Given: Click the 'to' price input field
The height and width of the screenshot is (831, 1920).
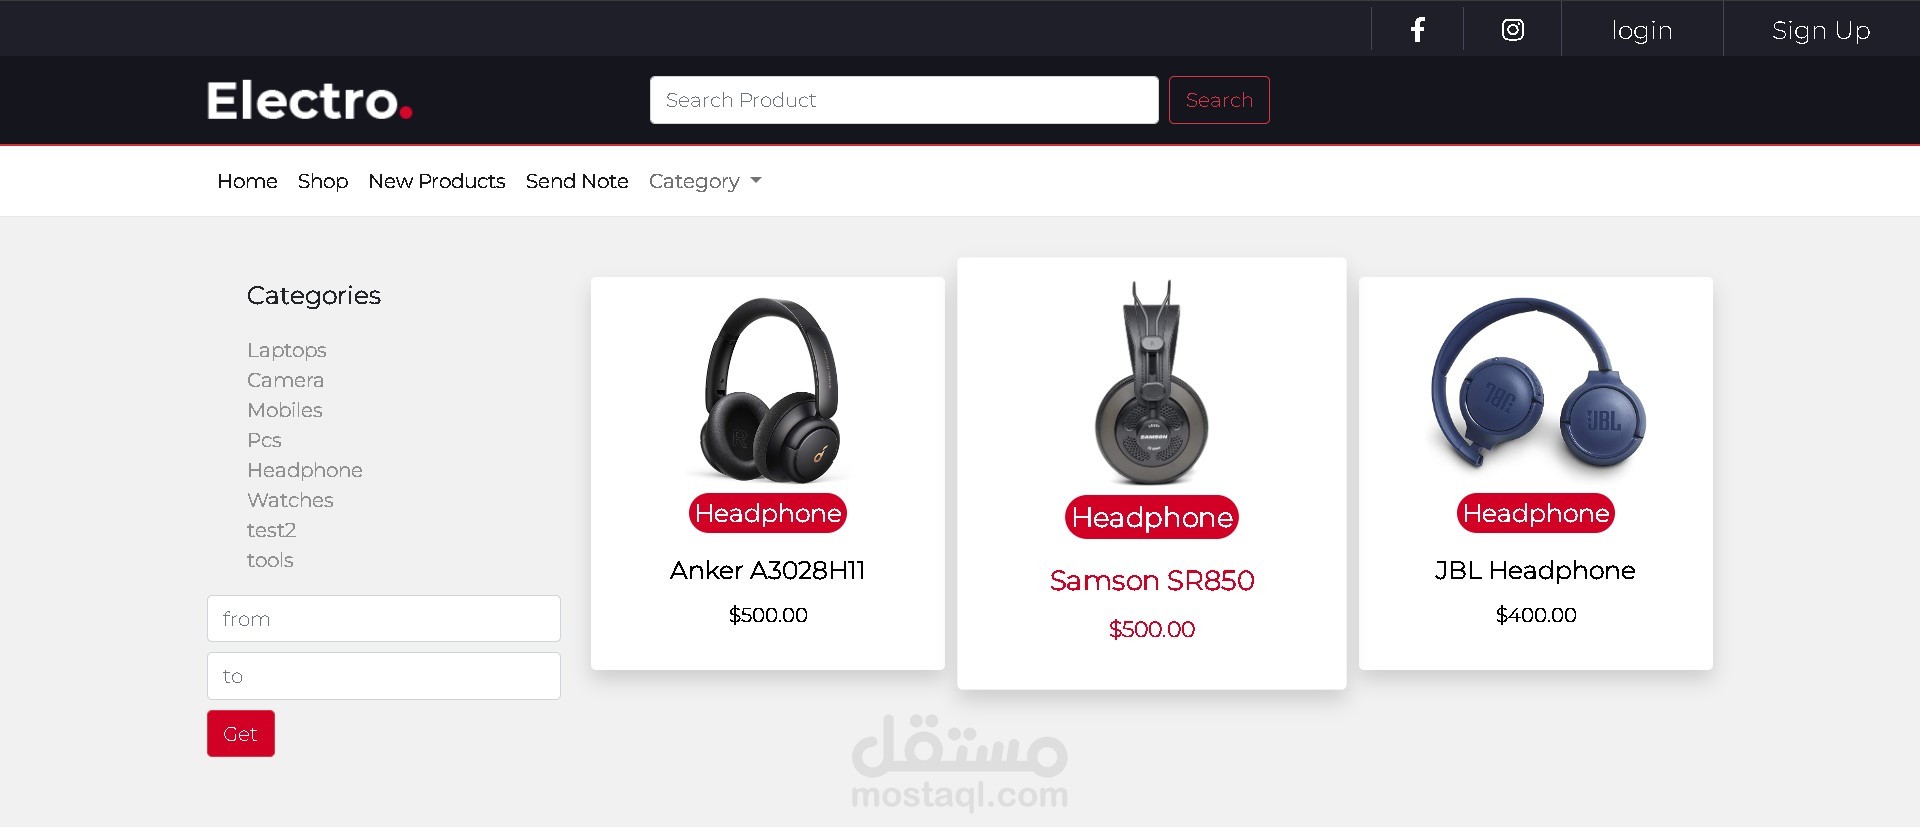Looking at the screenshot, I should click(384, 676).
